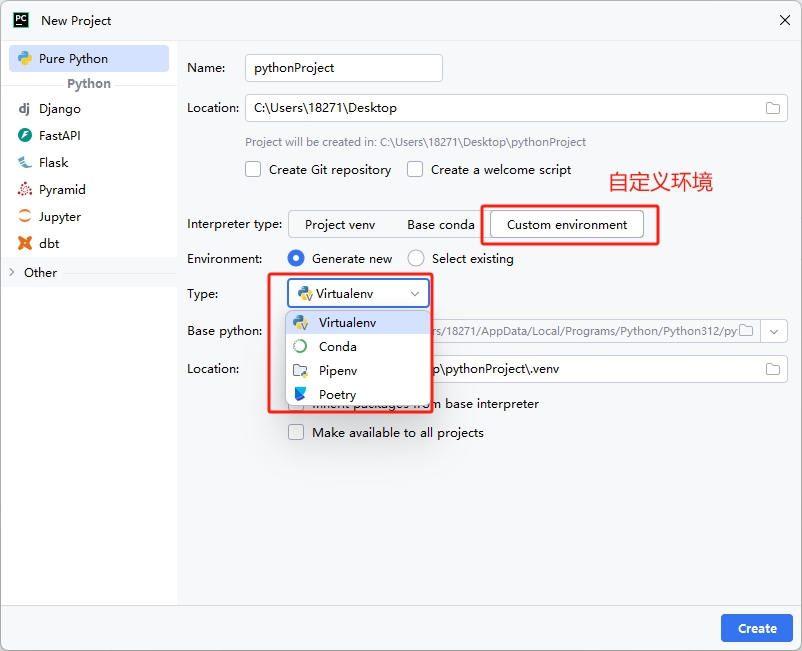
Task: Collapse the Type Virtualenv dropdown
Action: (358, 293)
